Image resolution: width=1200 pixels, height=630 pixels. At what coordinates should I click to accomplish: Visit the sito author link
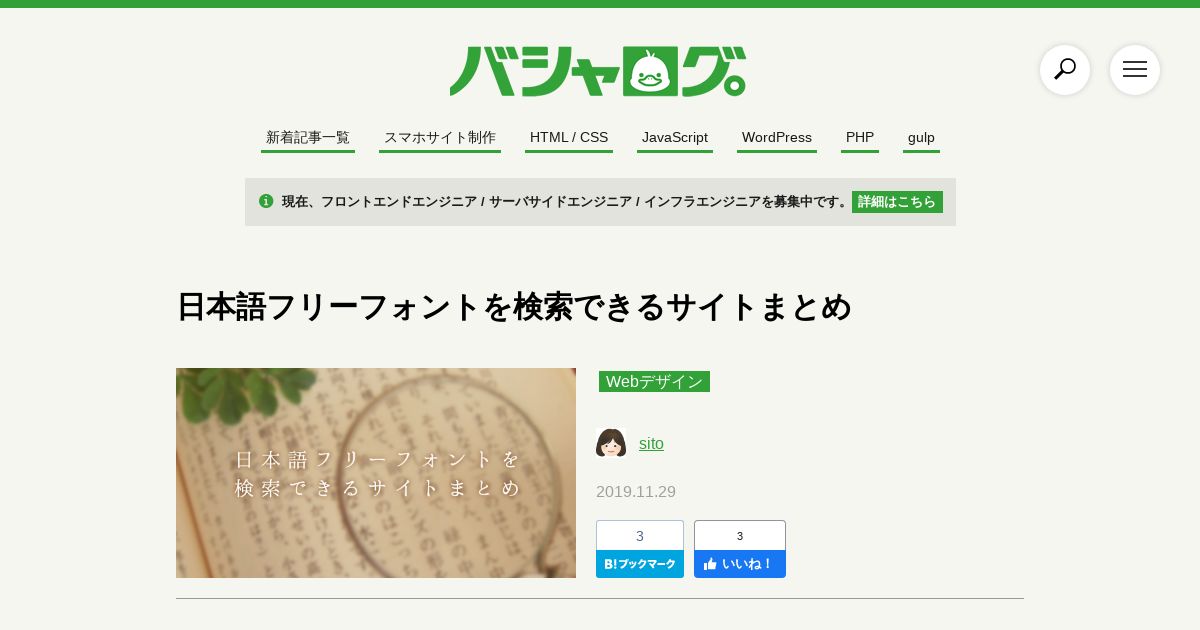pyautogui.click(x=651, y=444)
